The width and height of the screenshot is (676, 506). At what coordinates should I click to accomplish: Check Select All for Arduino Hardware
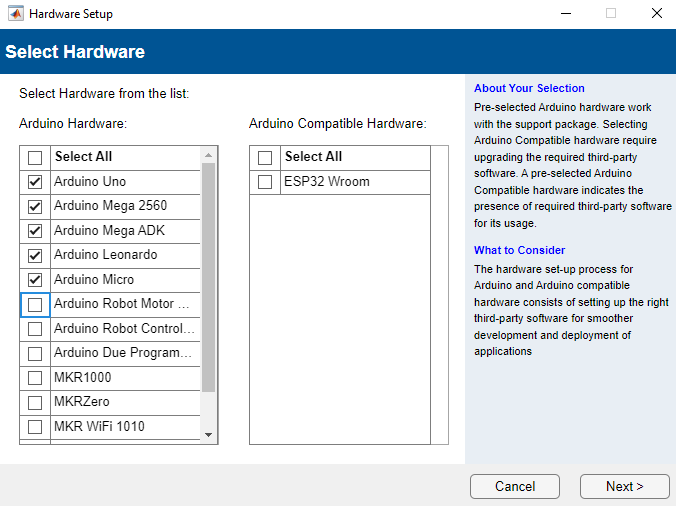tap(35, 157)
